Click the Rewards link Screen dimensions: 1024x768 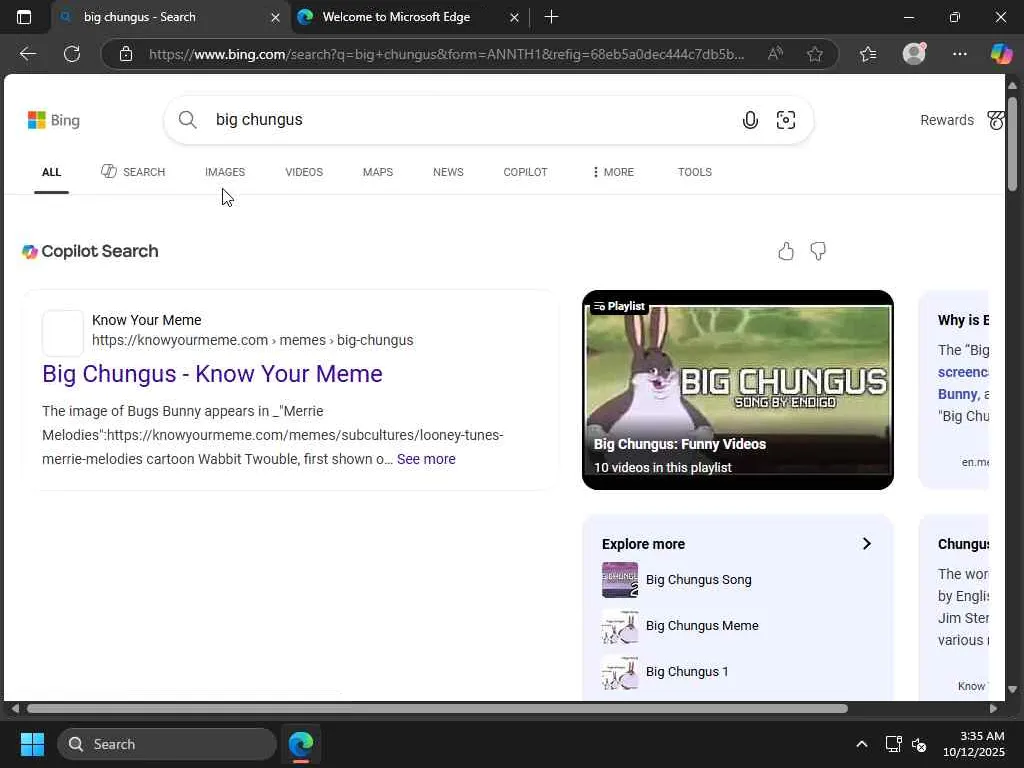click(x=946, y=120)
